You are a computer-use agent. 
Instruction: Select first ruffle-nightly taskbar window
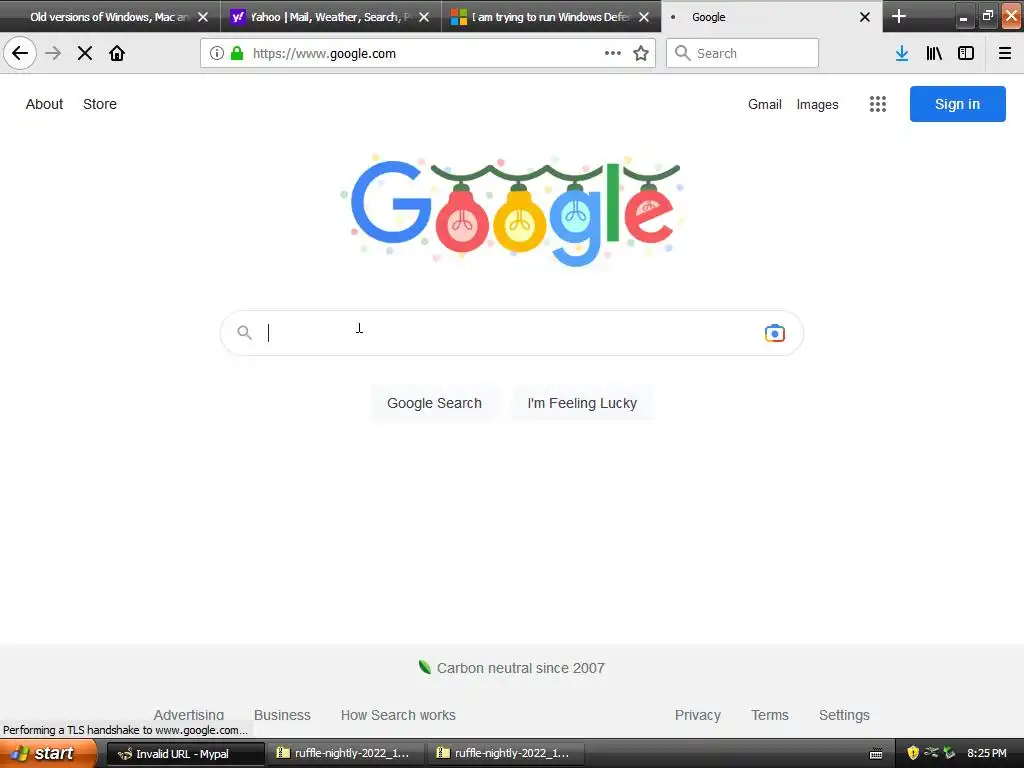tap(346, 754)
